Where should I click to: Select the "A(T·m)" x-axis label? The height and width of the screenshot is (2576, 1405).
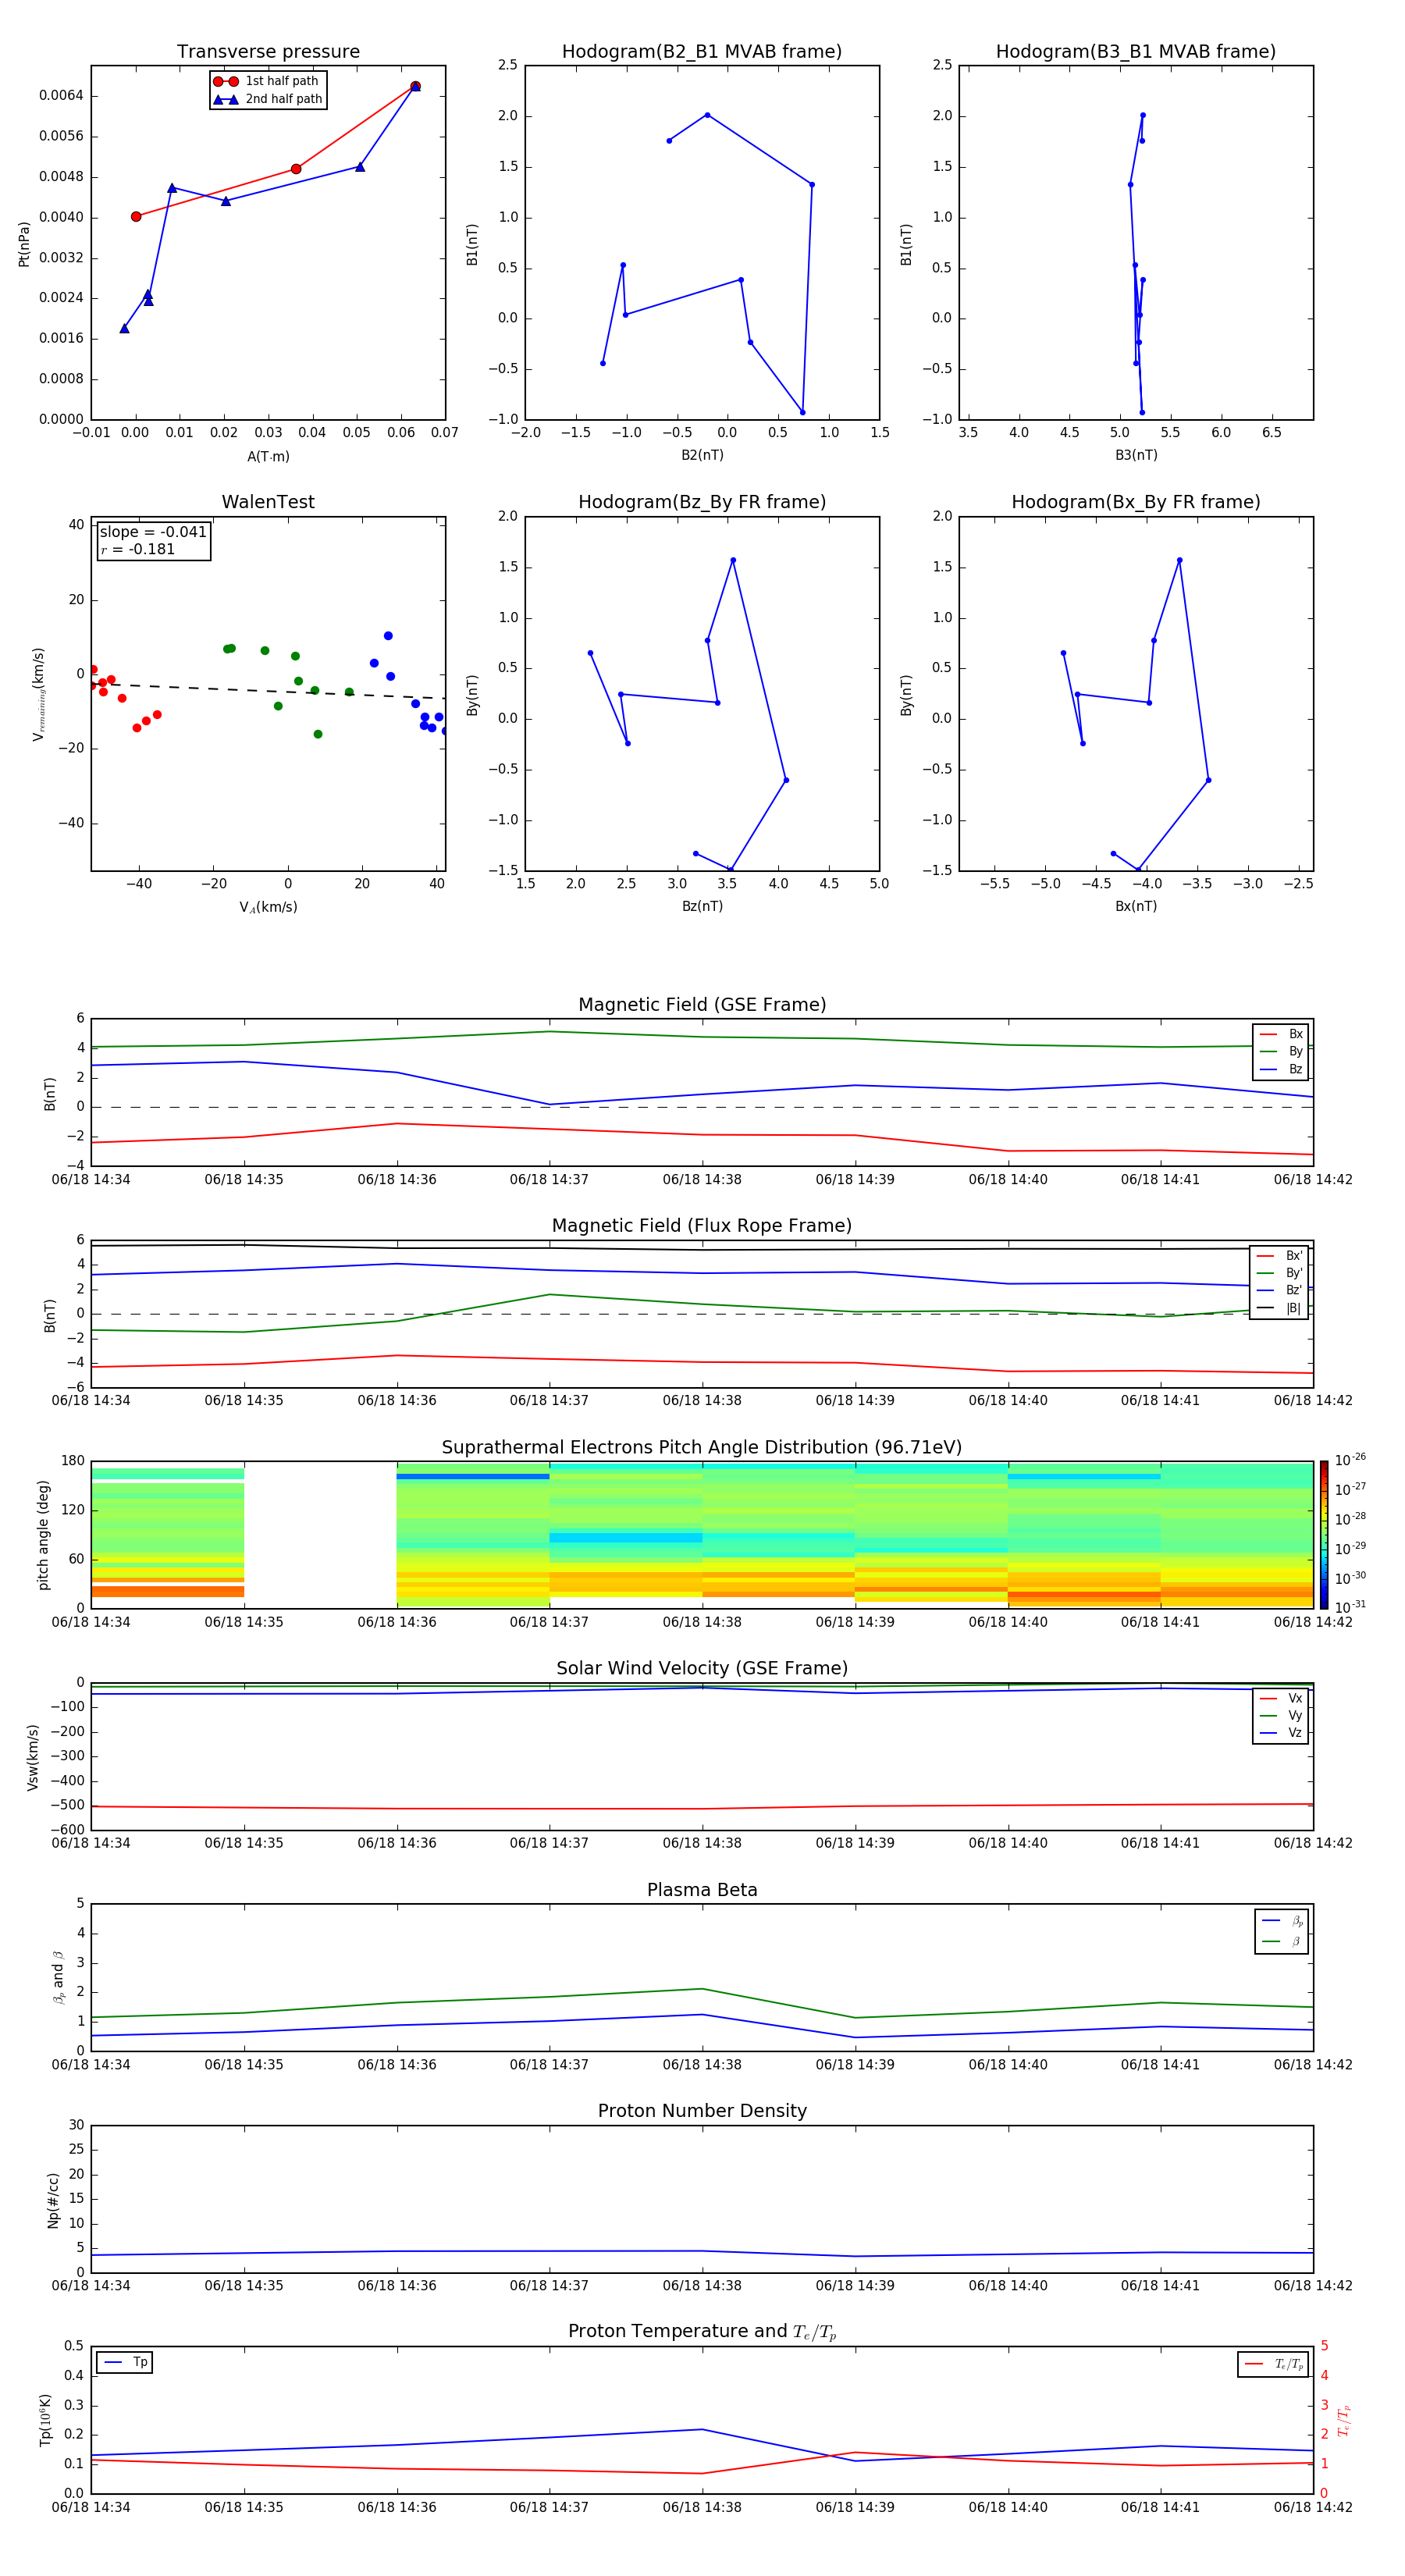tap(268, 457)
